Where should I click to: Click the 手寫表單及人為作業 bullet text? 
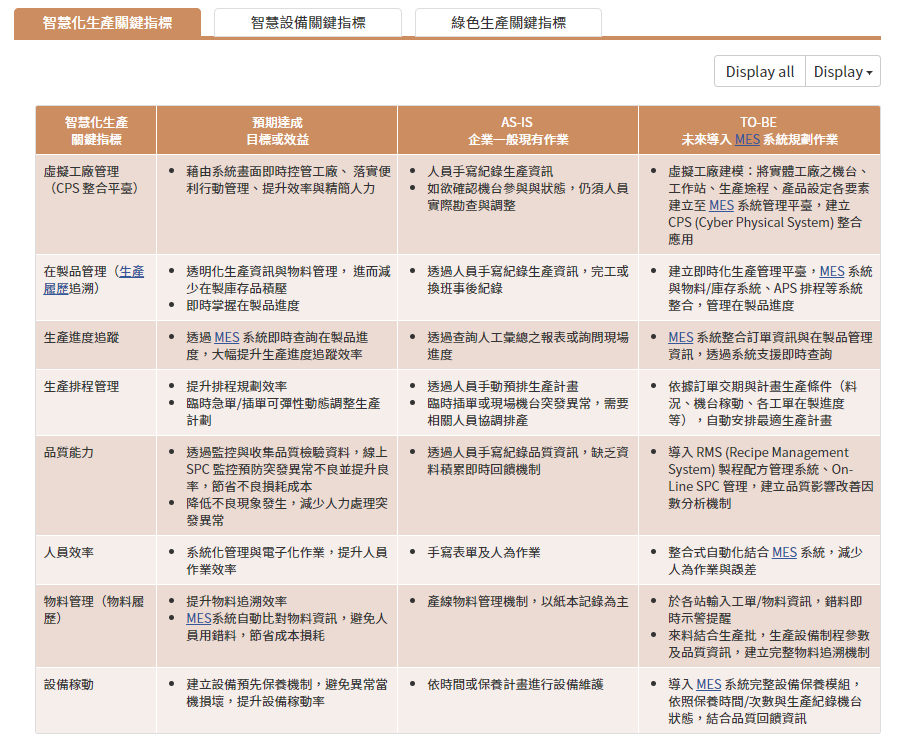coord(484,552)
